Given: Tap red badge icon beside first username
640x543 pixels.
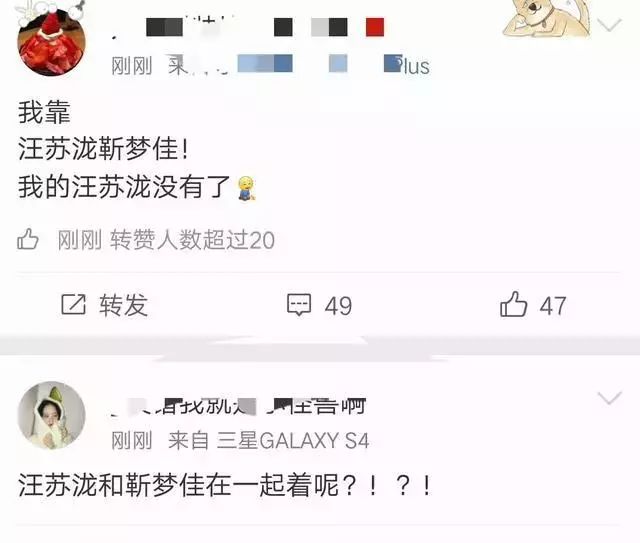Looking at the screenshot, I should tap(375, 27).
